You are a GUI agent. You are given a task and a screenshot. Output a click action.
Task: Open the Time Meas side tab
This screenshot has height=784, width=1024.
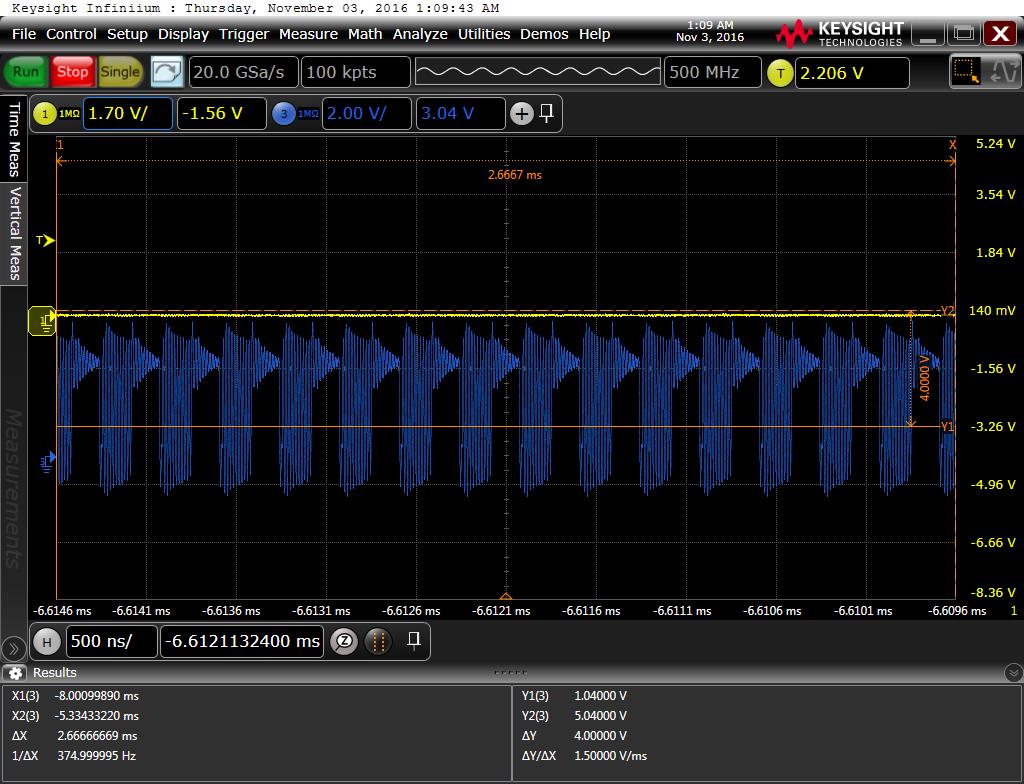[x=14, y=138]
